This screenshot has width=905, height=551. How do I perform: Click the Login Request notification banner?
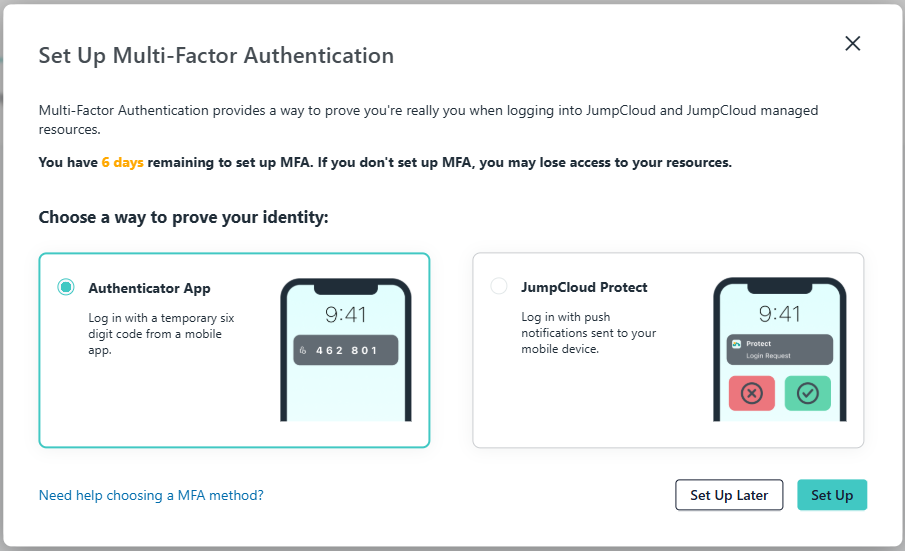[x=779, y=349]
